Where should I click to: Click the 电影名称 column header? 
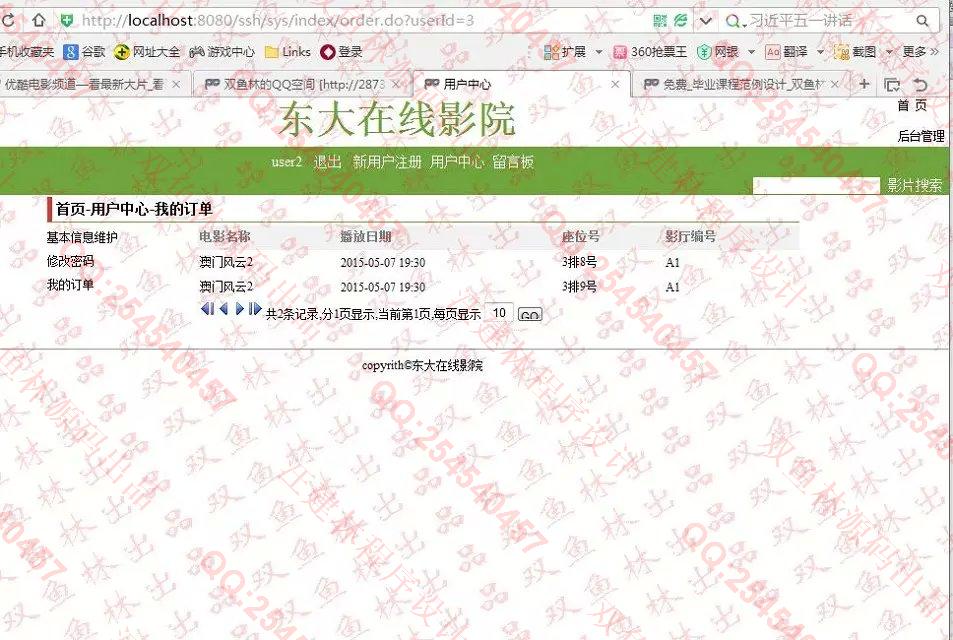coord(225,236)
